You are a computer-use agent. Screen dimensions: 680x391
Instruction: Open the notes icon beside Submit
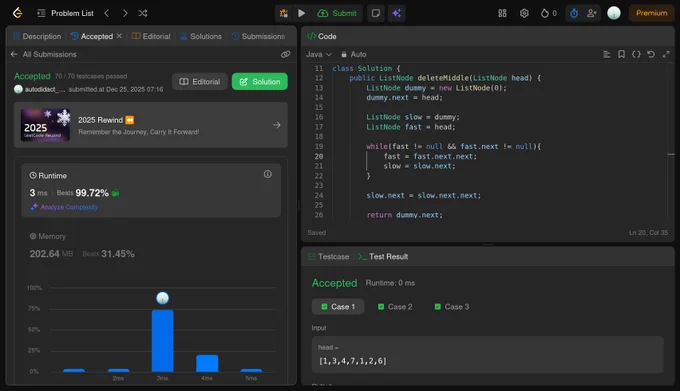point(376,13)
